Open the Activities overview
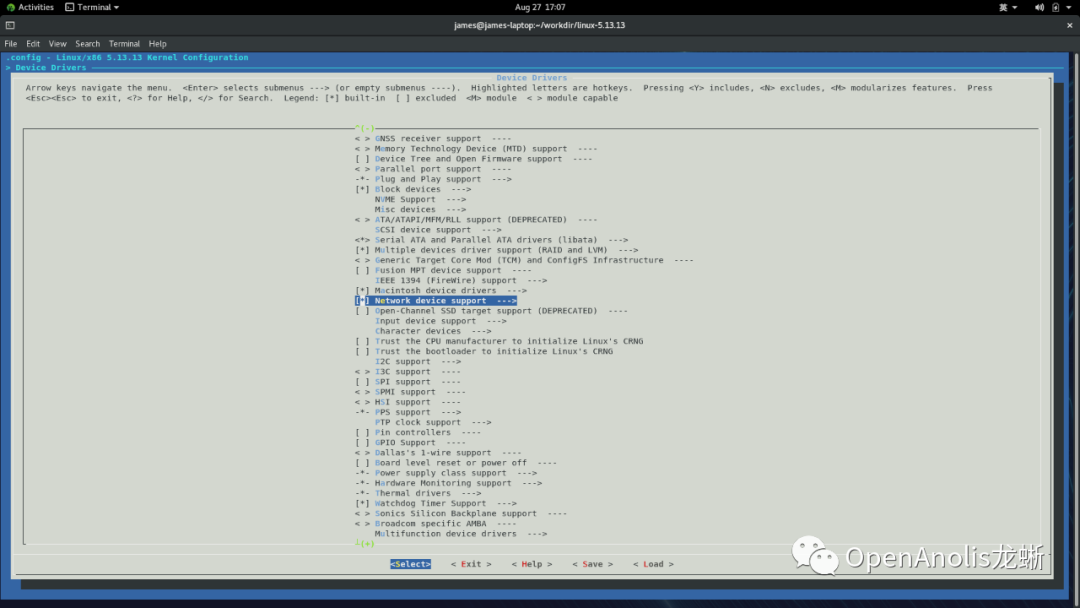 point(30,7)
